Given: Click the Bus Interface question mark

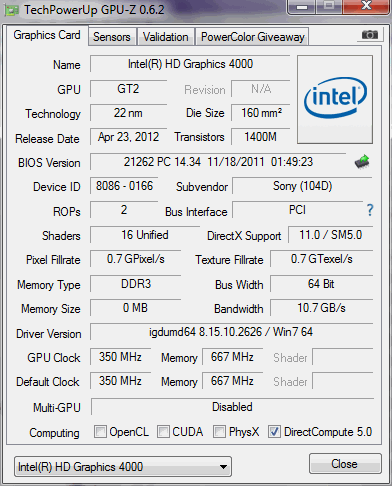Looking at the screenshot, I should 370,210.
